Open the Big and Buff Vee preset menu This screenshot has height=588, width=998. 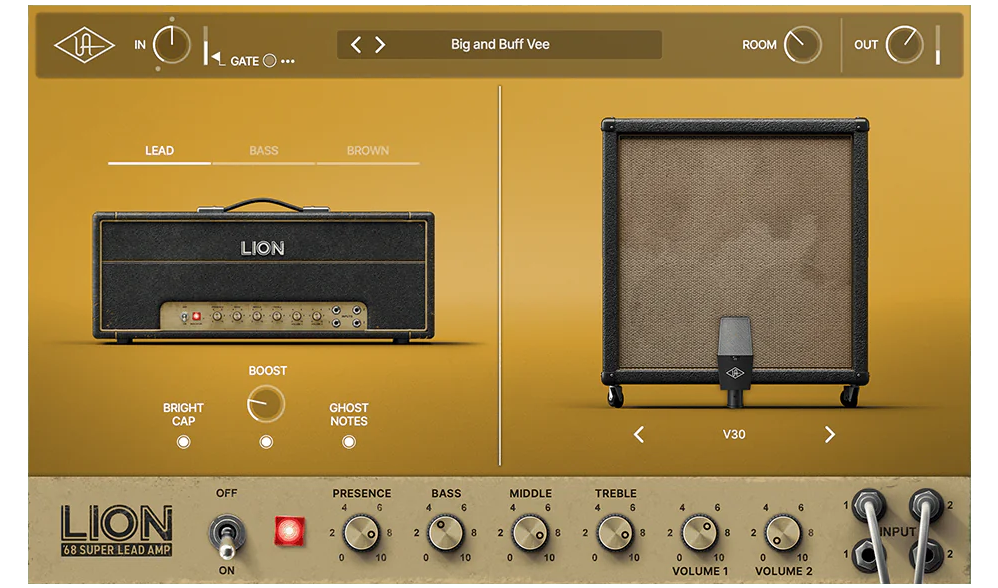[500, 45]
